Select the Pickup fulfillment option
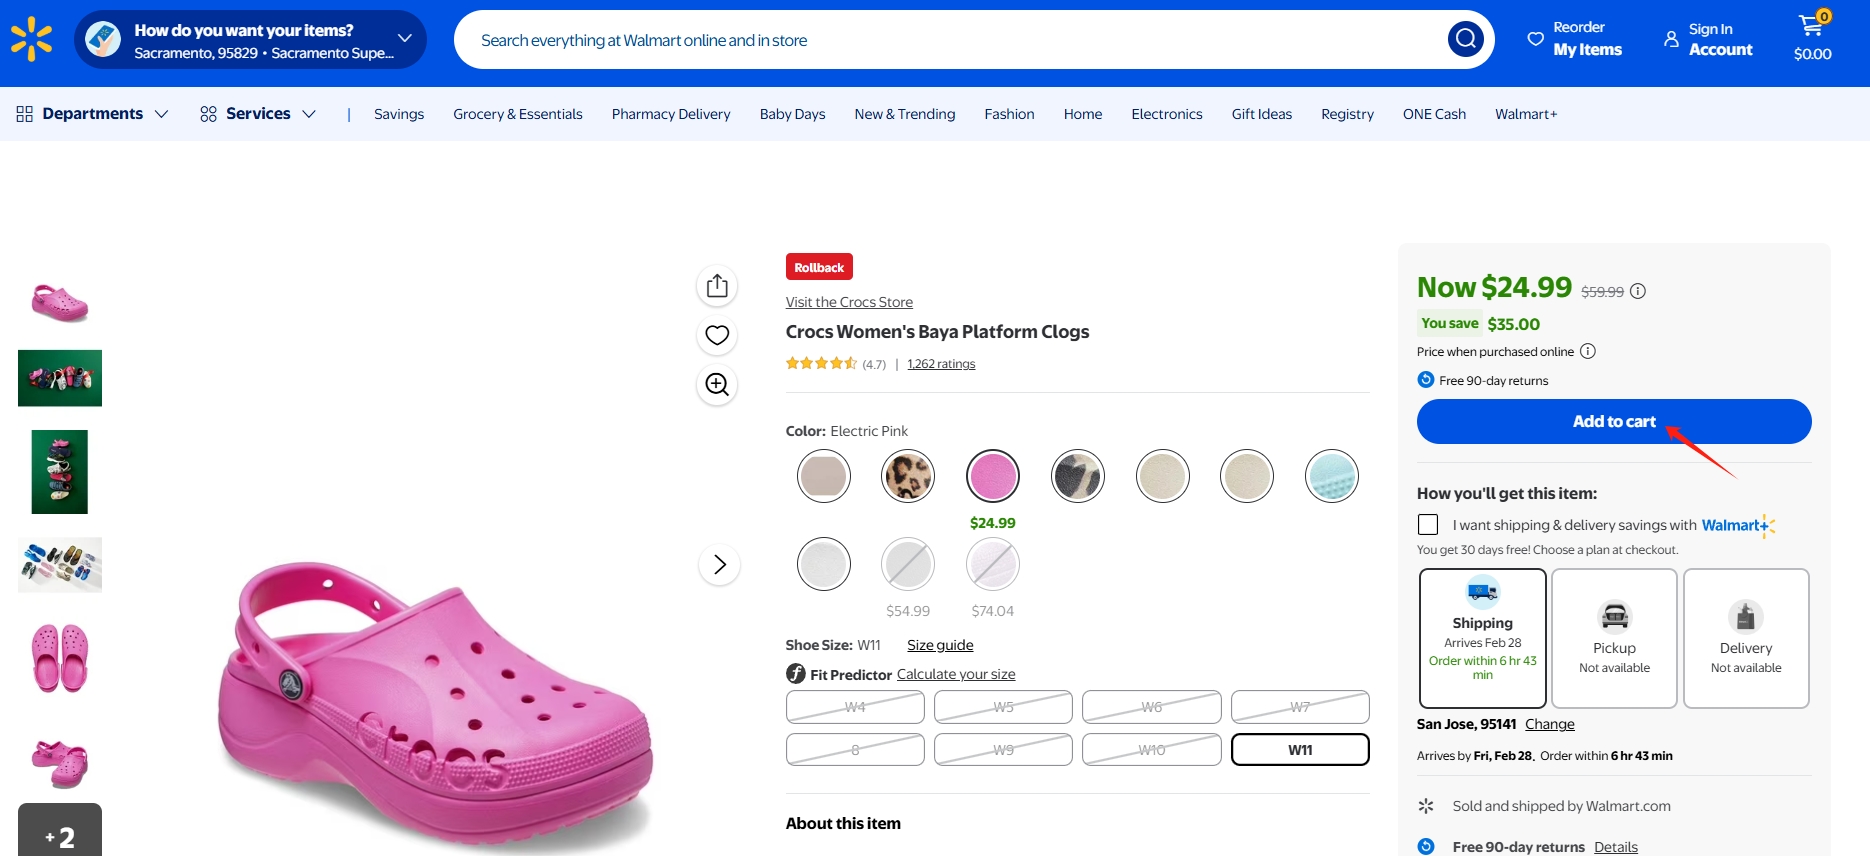This screenshot has width=1870, height=856. coord(1615,638)
